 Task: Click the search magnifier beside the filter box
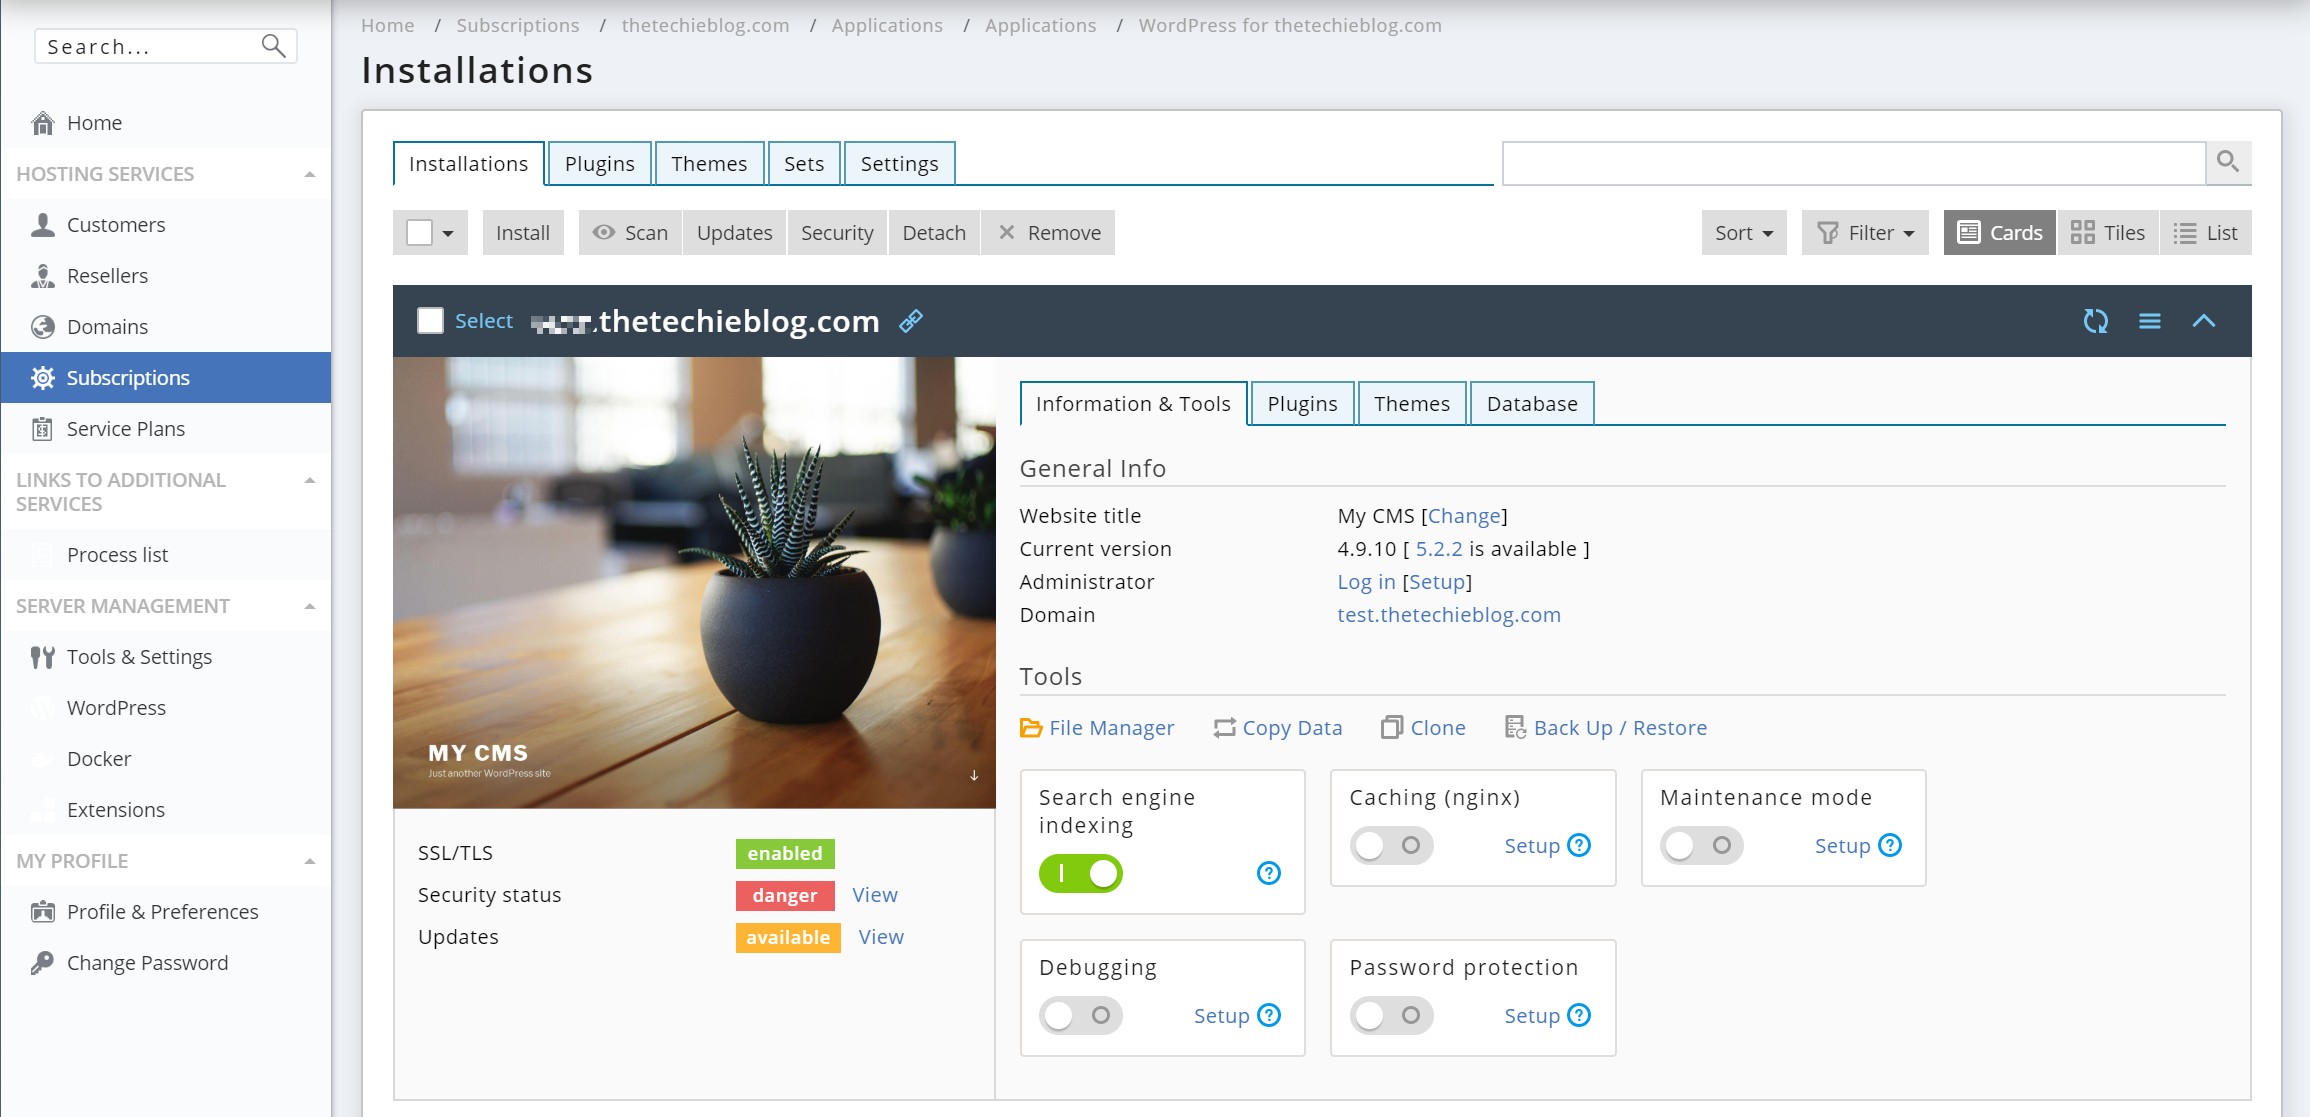coord(2227,162)
